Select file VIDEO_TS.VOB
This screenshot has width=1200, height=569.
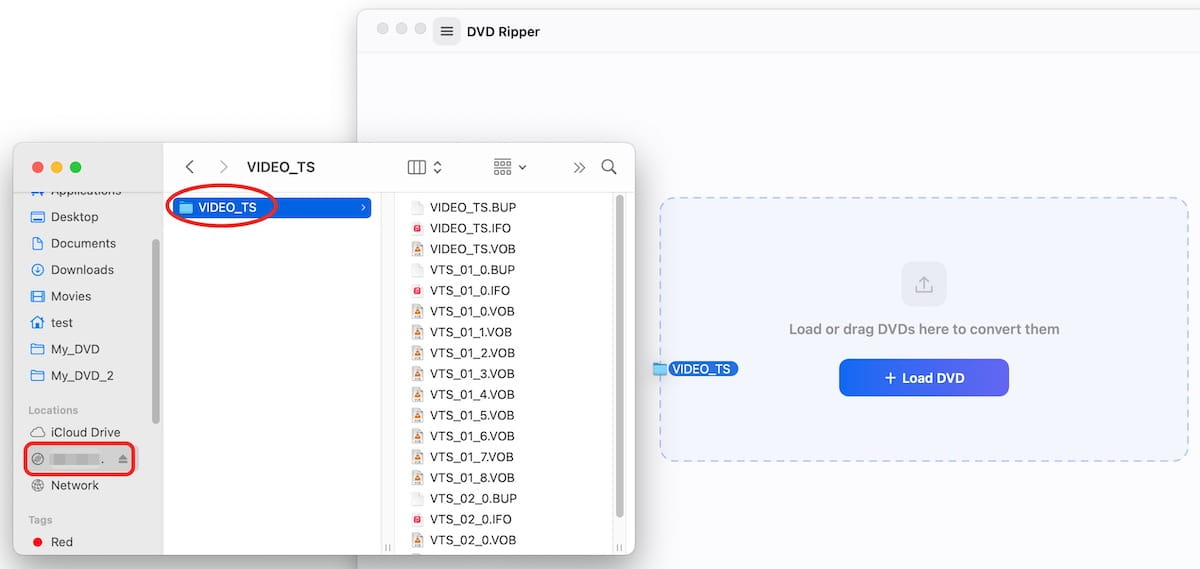(x=473, y=249)
